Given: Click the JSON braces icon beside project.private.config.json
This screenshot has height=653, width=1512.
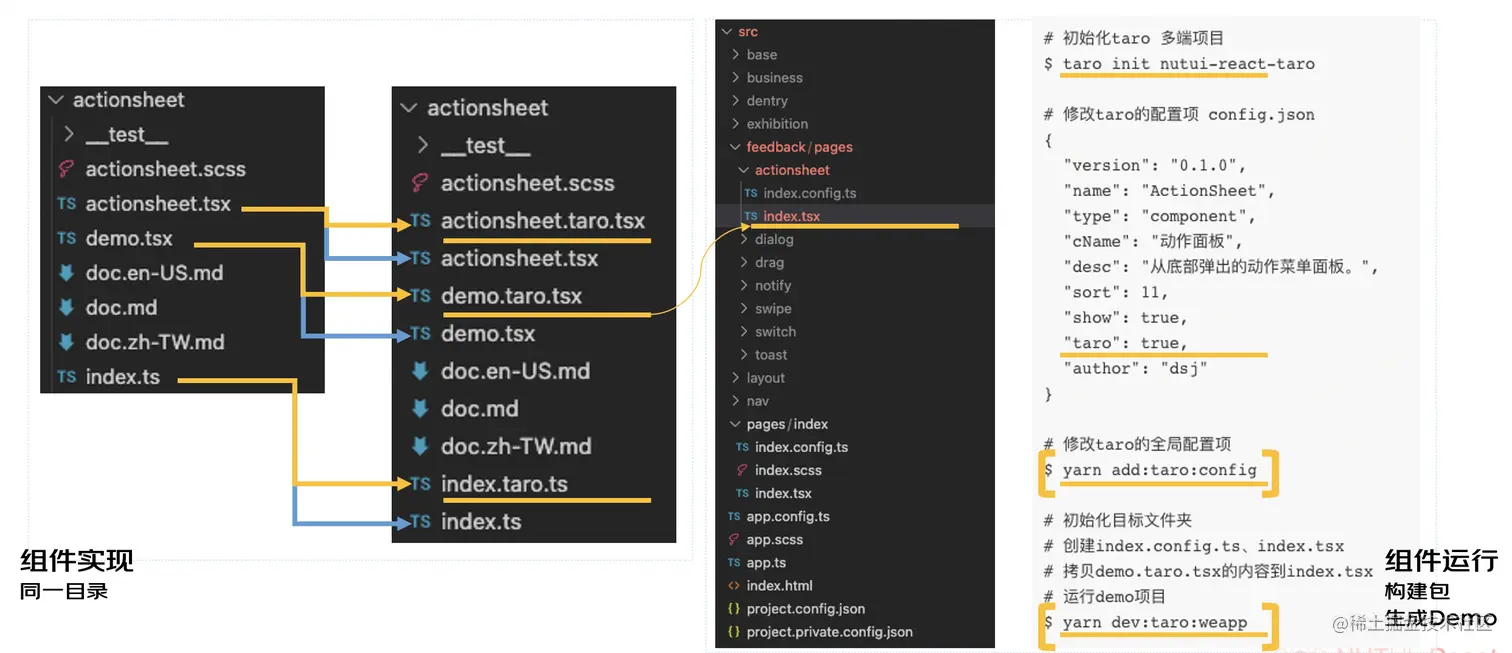Looking at the screenshot, I should [x=734, y=632].
